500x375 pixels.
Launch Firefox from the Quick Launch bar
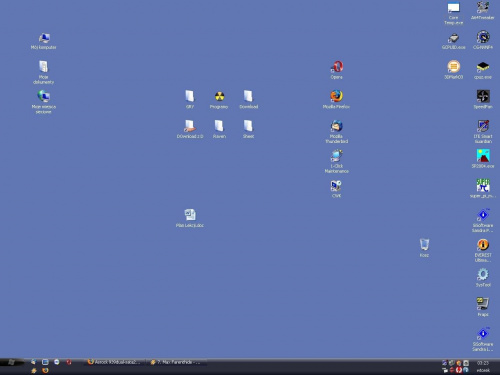(x=45, y=370)
